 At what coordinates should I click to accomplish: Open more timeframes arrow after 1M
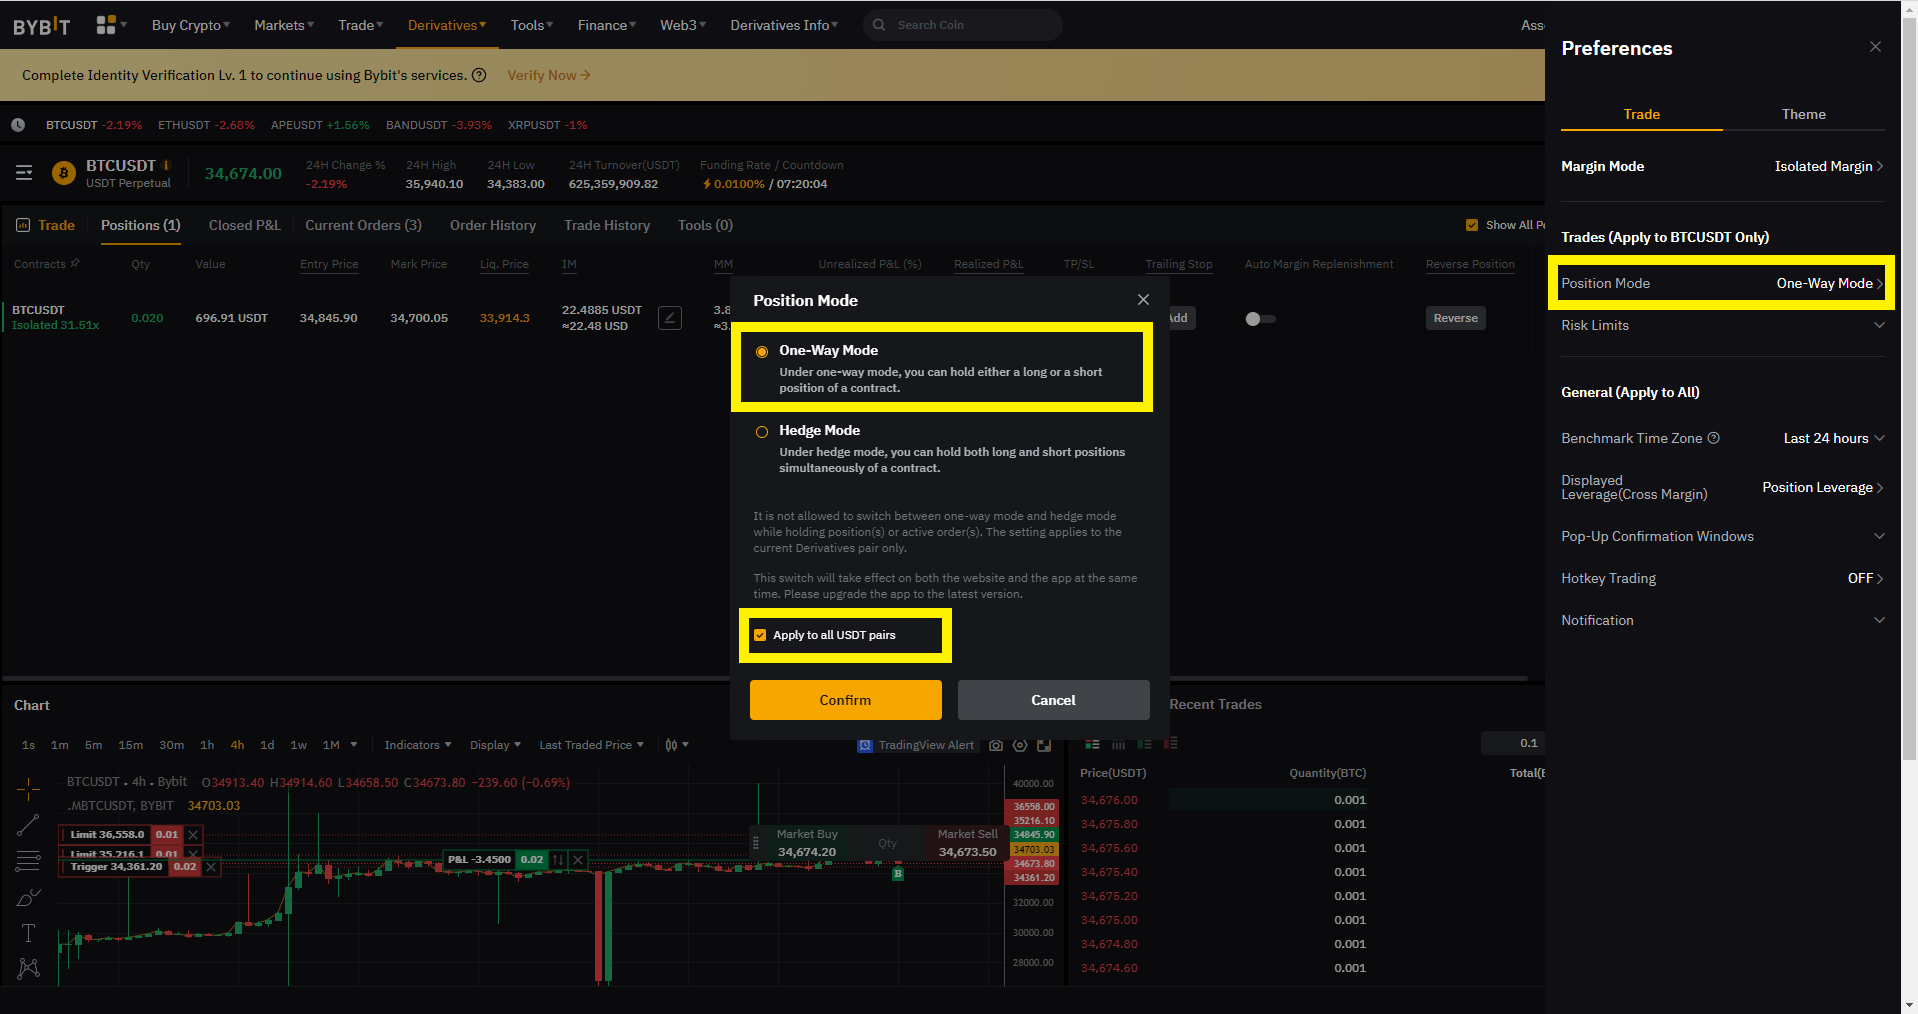point(354,745)
